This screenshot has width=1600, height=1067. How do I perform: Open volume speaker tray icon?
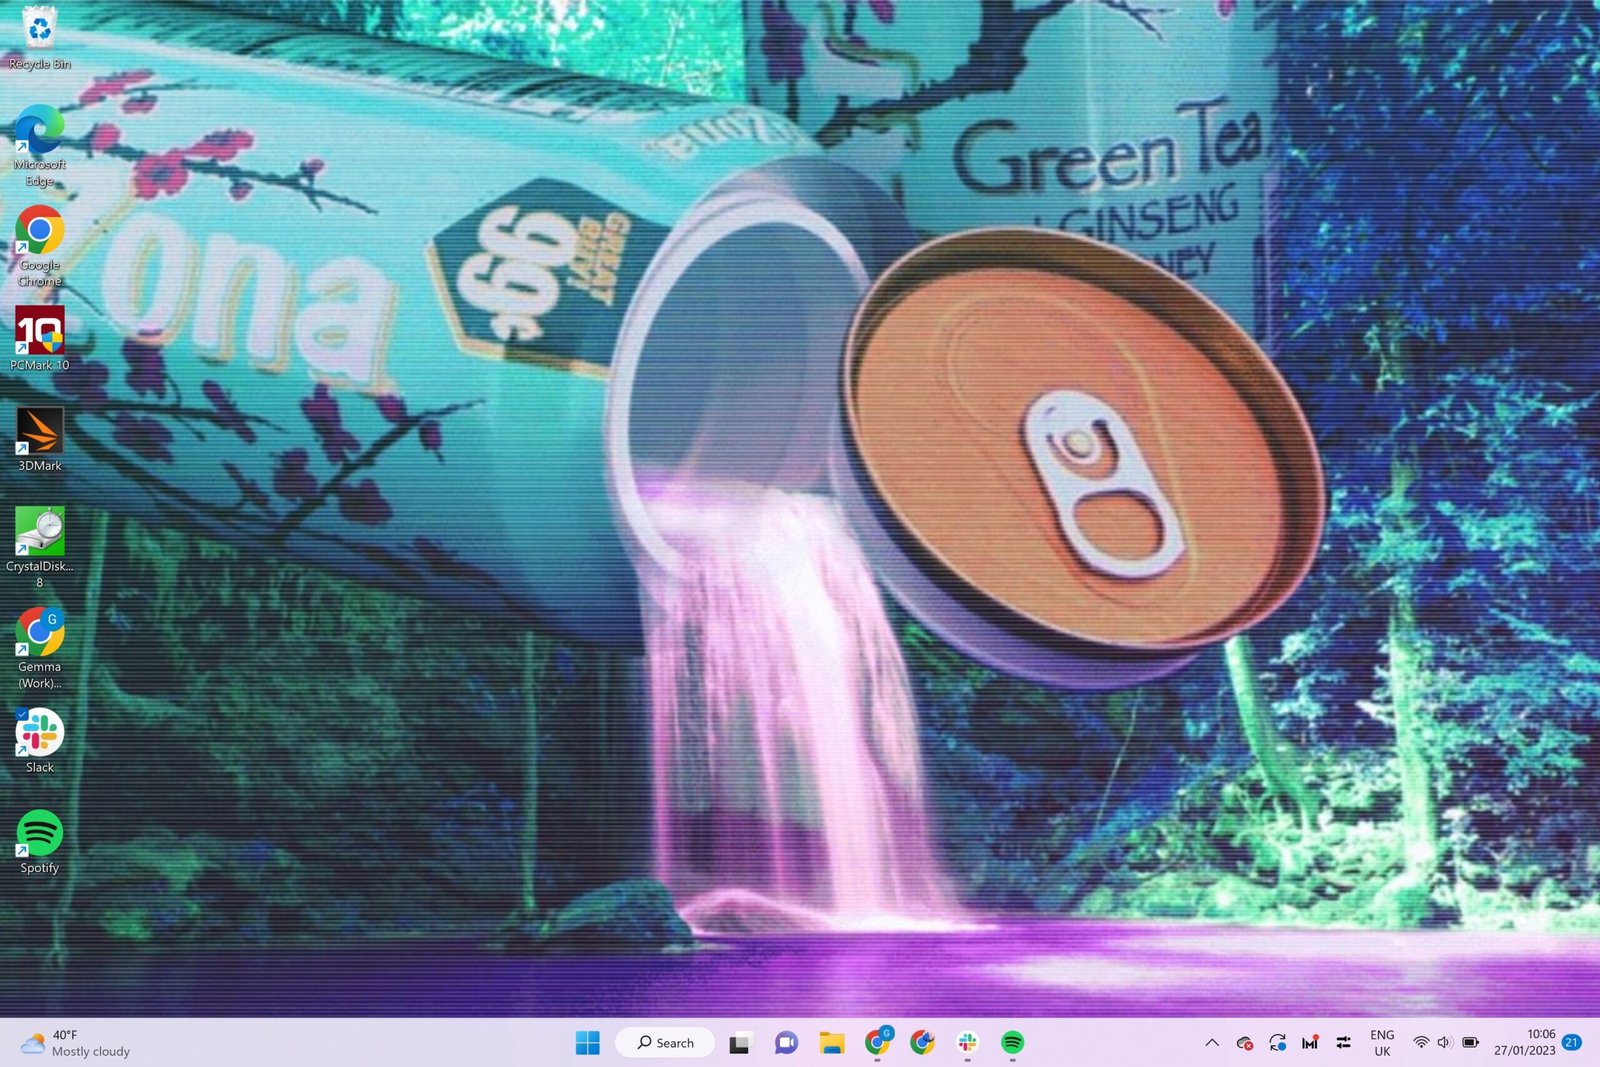[x=1444, y=1043]
